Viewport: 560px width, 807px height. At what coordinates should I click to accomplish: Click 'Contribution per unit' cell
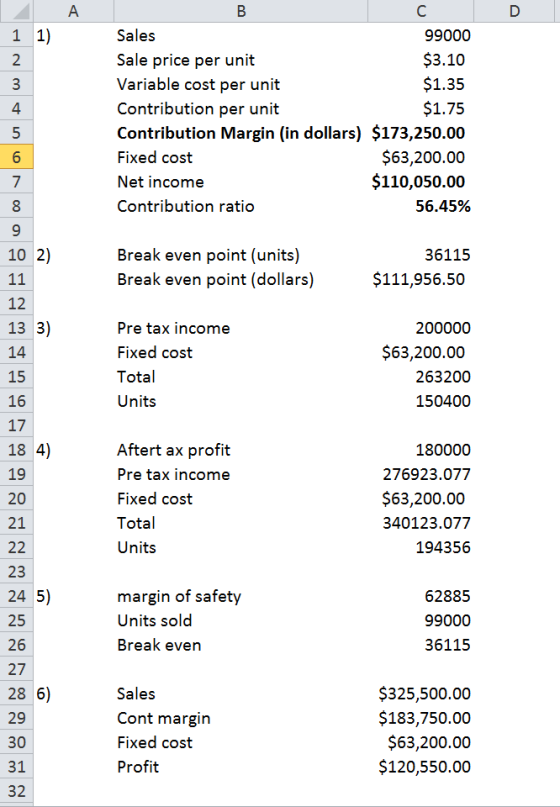click(x=241, y=109)
